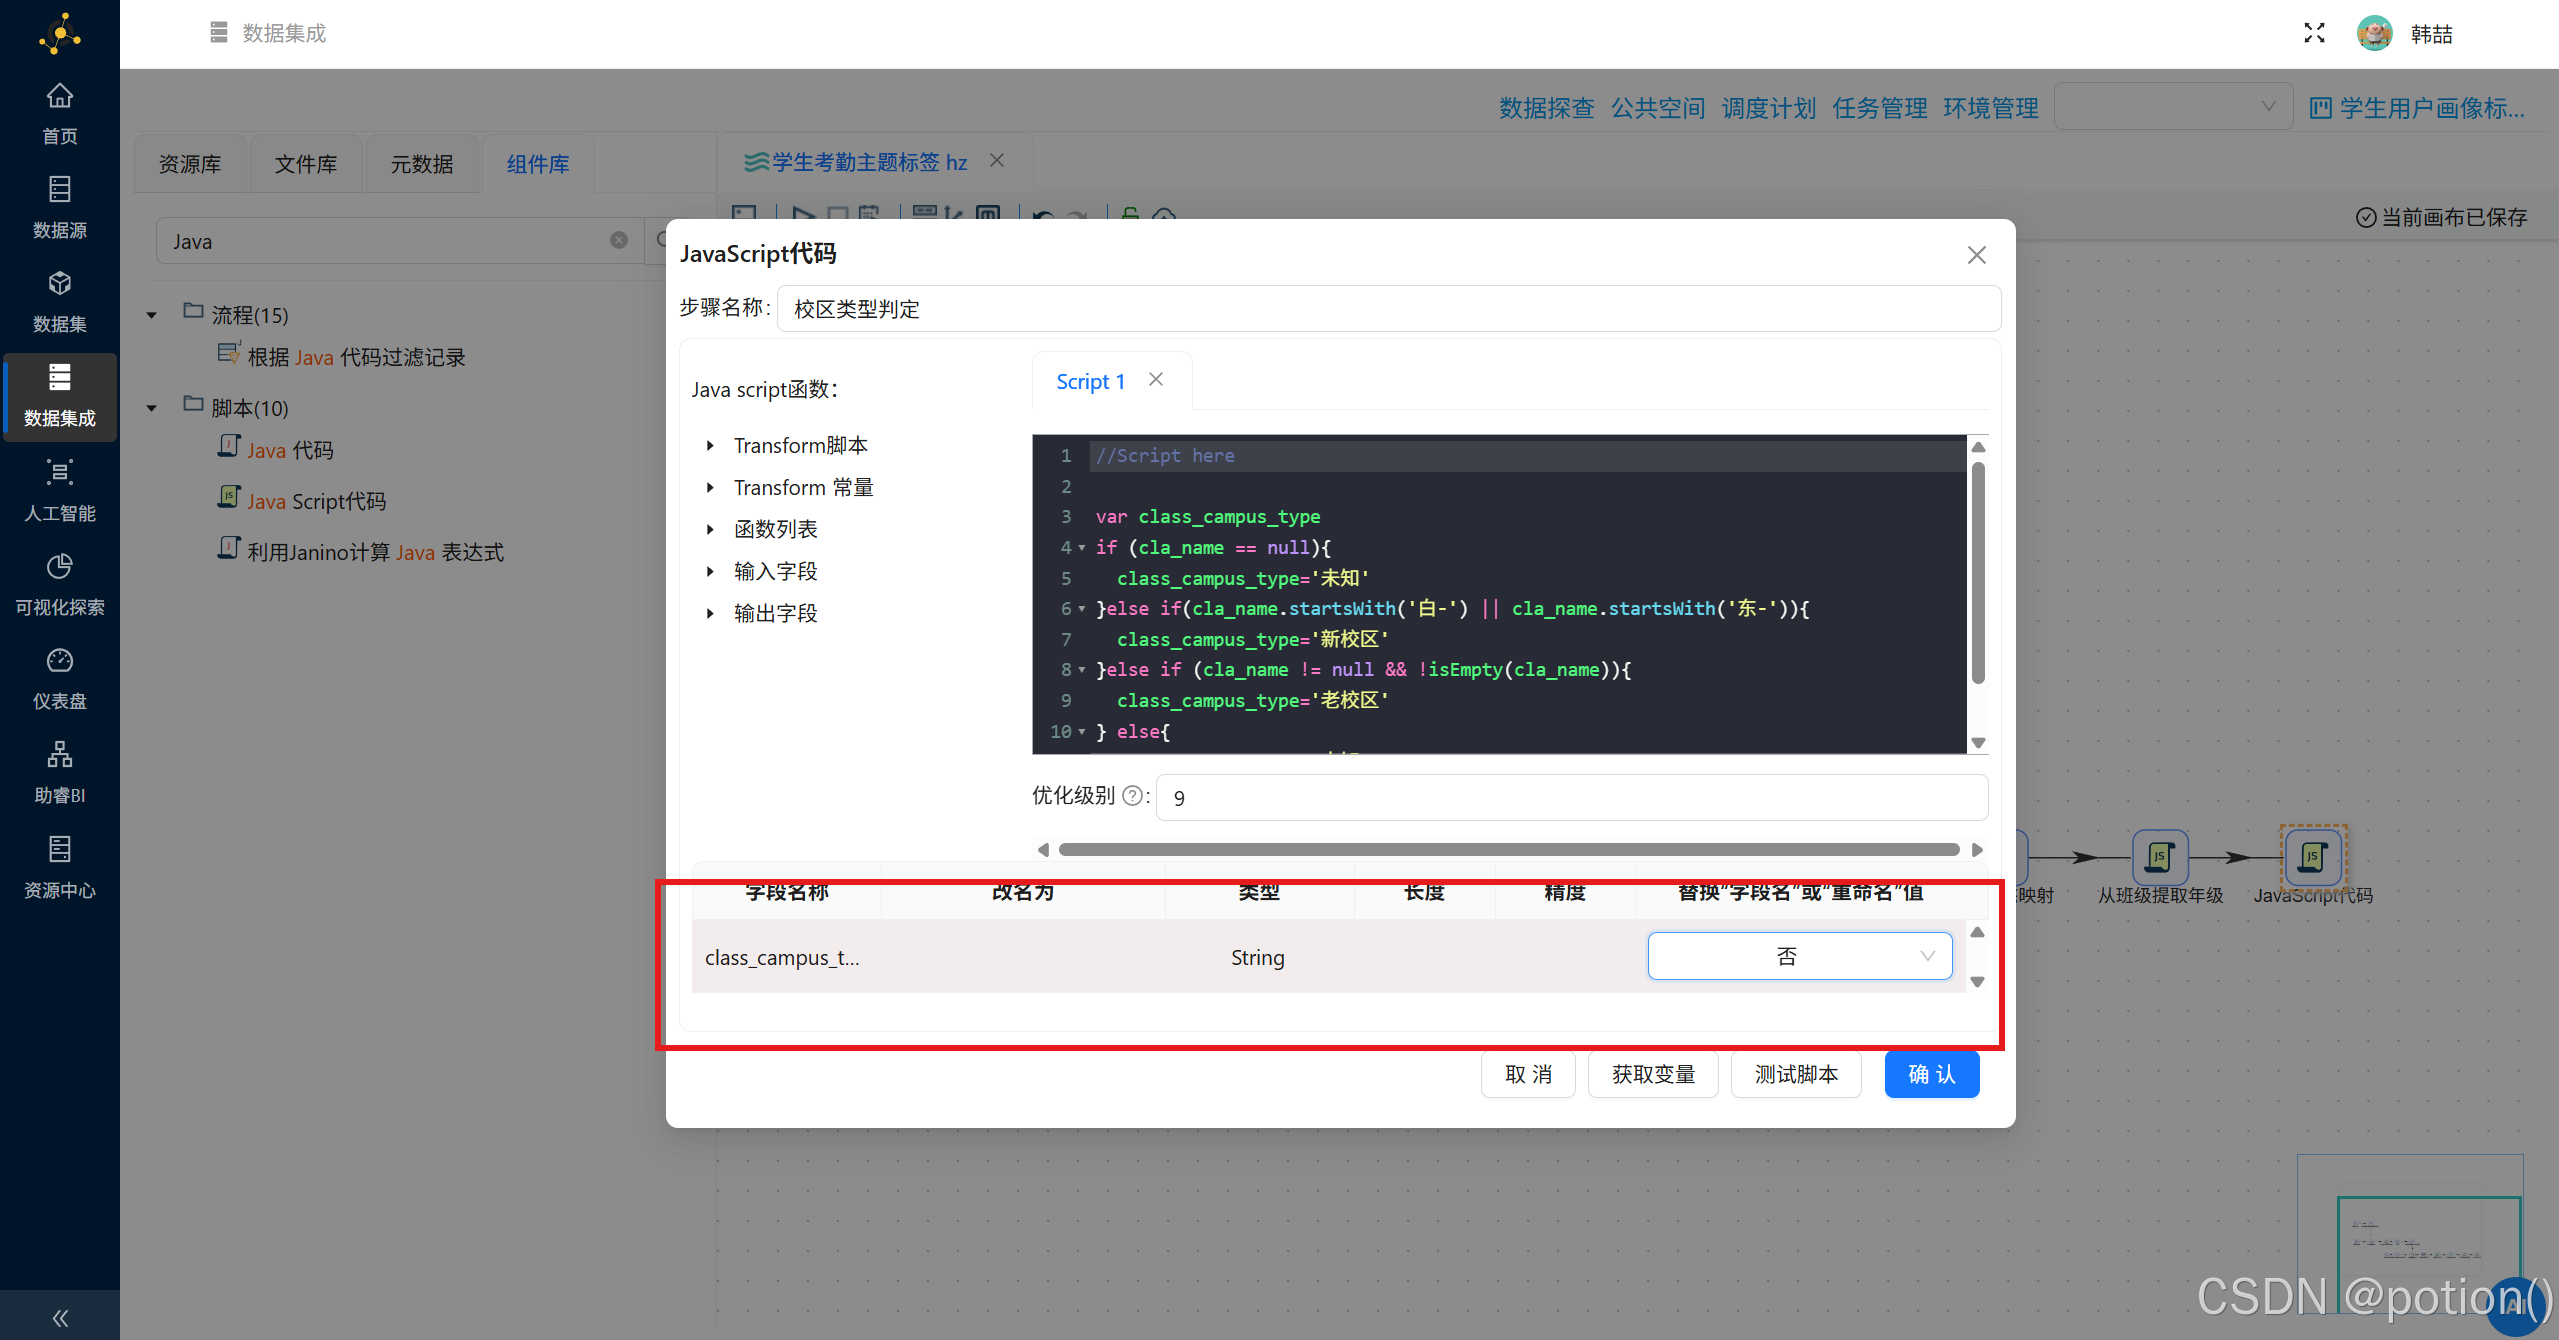Switch to the 文件库 tab
Image resolution: width=2559 pixels, height=1340 pixels.
[306, 164]
